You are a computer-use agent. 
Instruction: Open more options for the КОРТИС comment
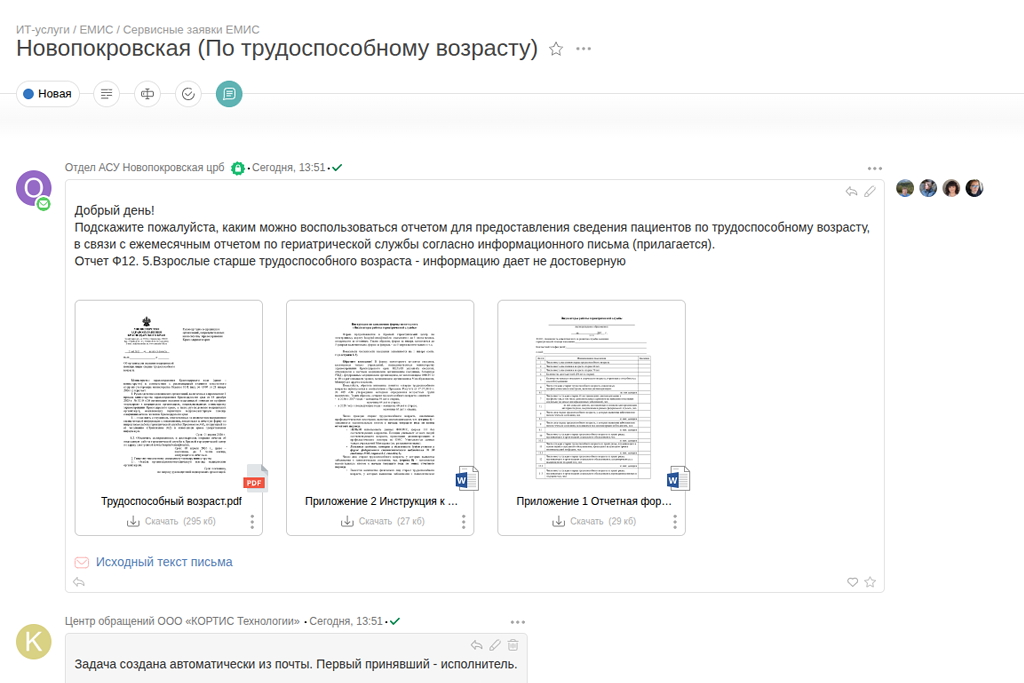(517, 622)
